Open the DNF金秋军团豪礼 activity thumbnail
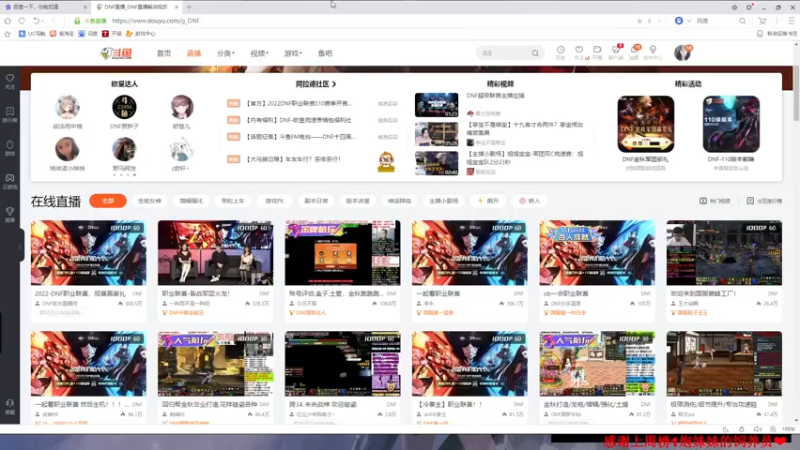This screenshot has width=800, height=450. tap(645, 124)
